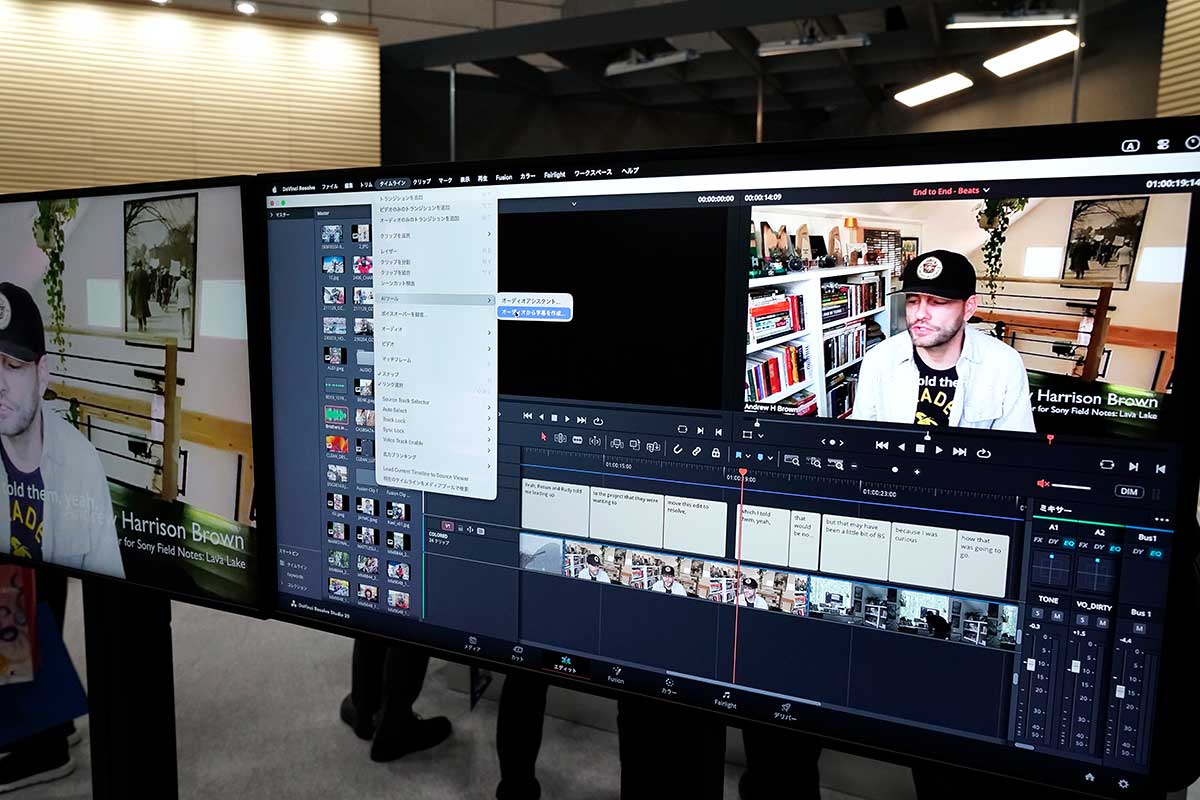Viewport: 1200px width, 800px height.
Task: Click the V1 track destination button
Action: 447,524
